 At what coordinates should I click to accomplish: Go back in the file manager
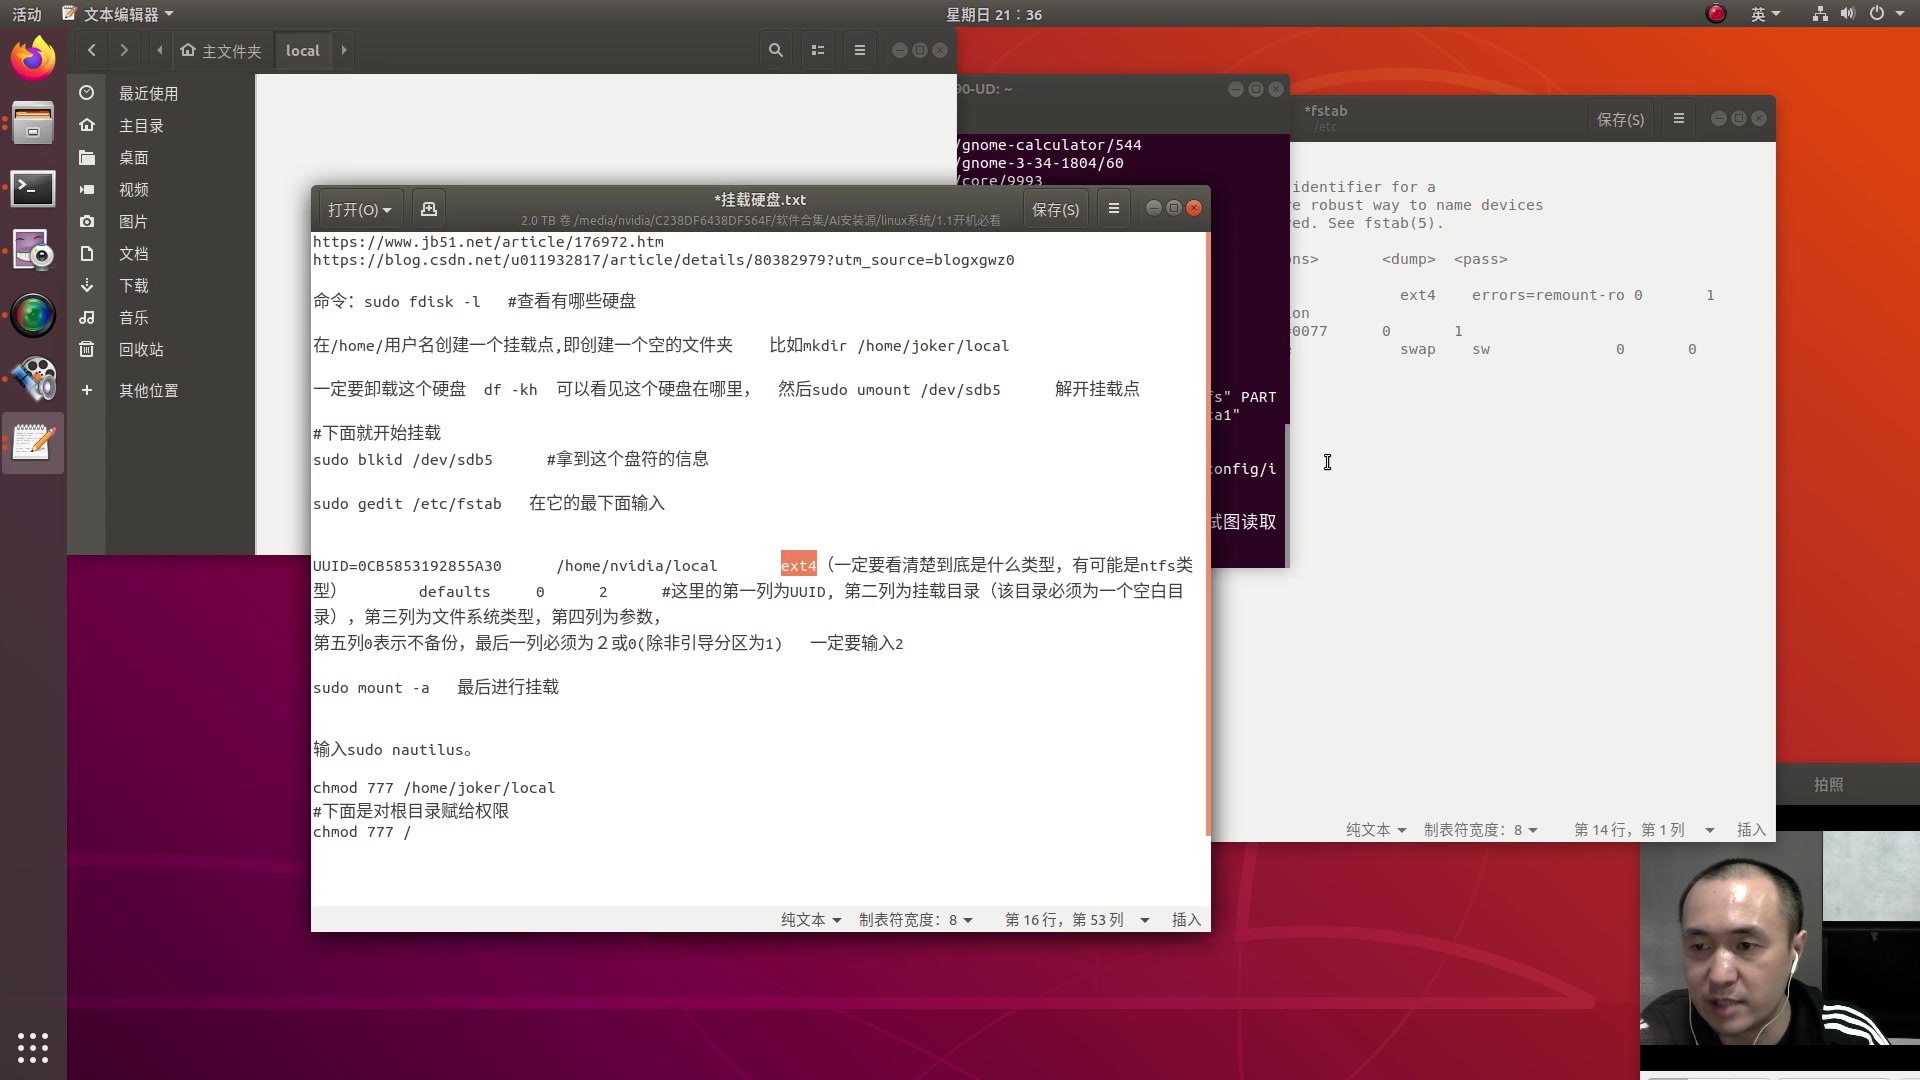tap(92, 50)
